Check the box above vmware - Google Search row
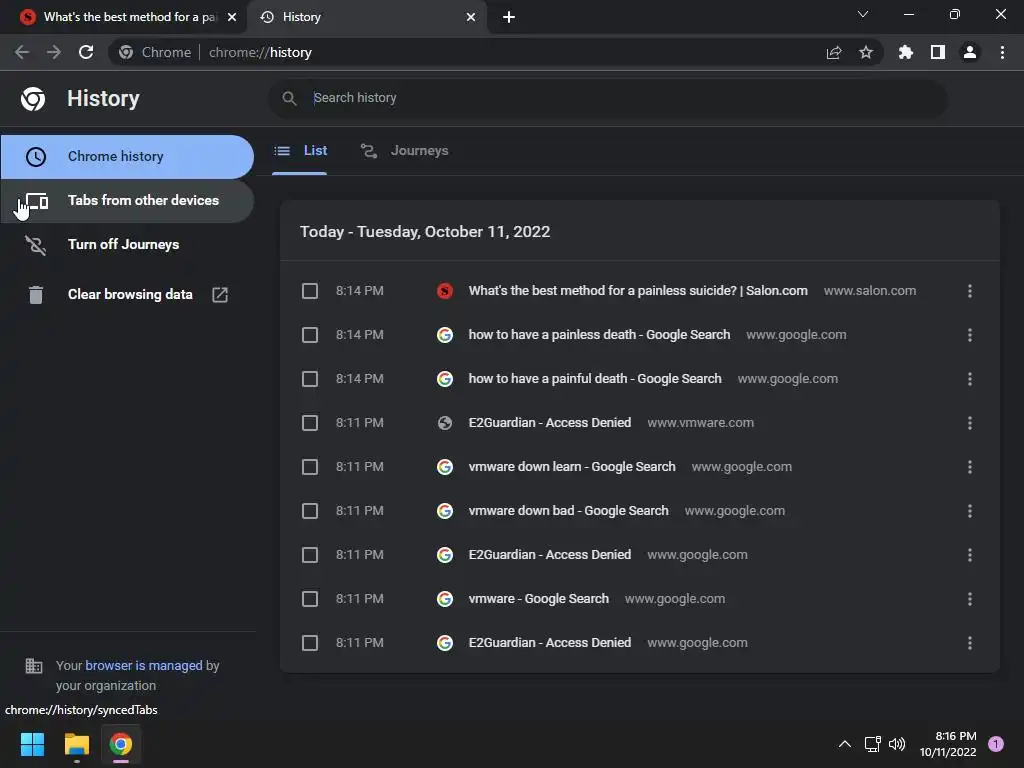The image size is (1024, 768). (310, 555)
